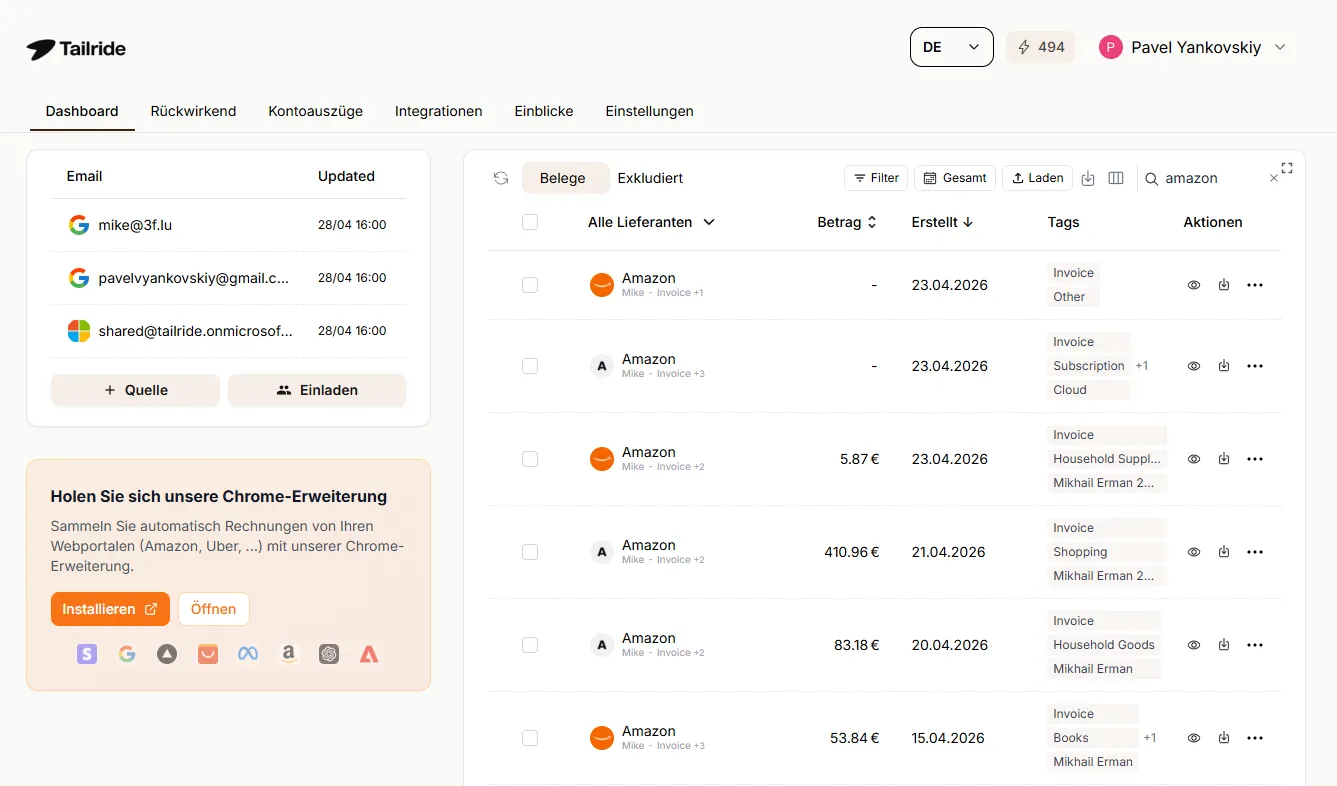The height and width of the screenshot is (786, 1337).
Task: Click the Adobe icon in the extension banner
Action: click(369, 653)
